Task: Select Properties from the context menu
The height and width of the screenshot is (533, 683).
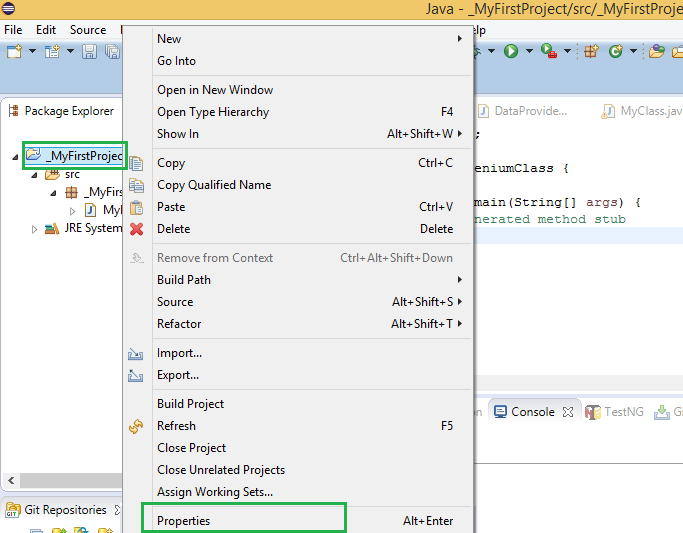Action: pyautogui.click(x=184, y=521)
